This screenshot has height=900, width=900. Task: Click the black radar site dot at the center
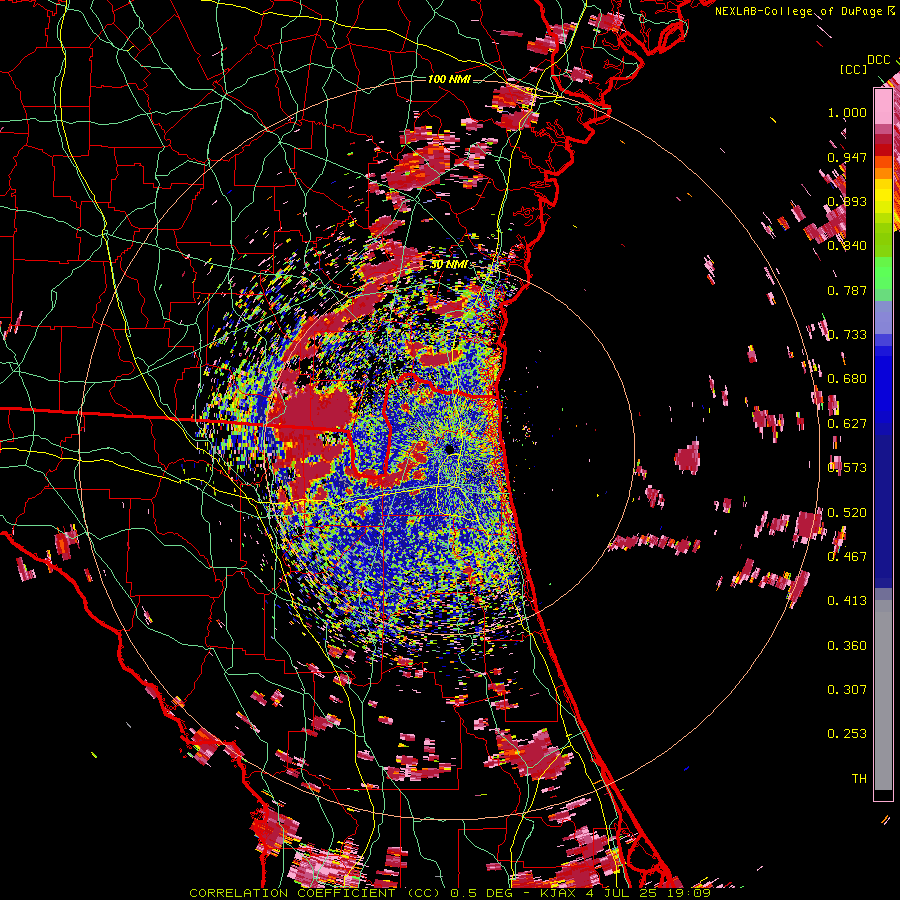pos(450,449)
